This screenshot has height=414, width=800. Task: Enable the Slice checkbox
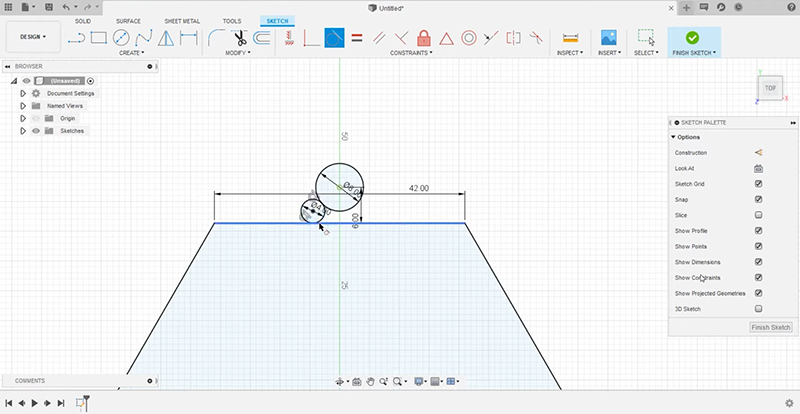[x=758, y=215]
